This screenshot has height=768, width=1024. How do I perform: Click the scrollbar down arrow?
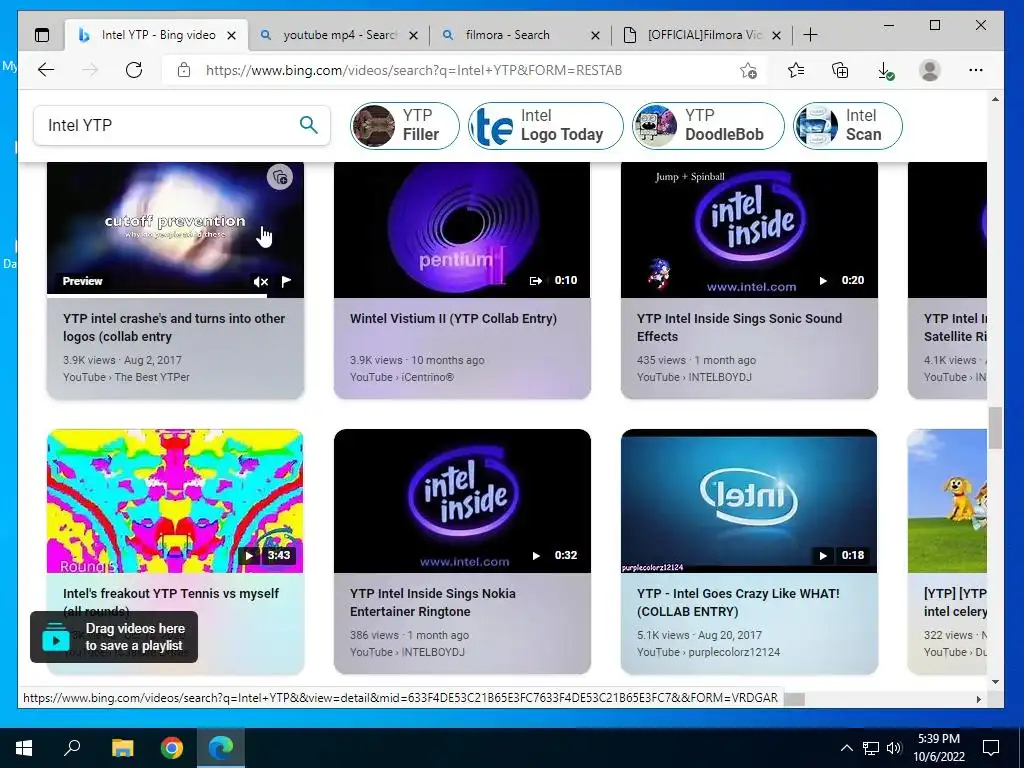995,682
